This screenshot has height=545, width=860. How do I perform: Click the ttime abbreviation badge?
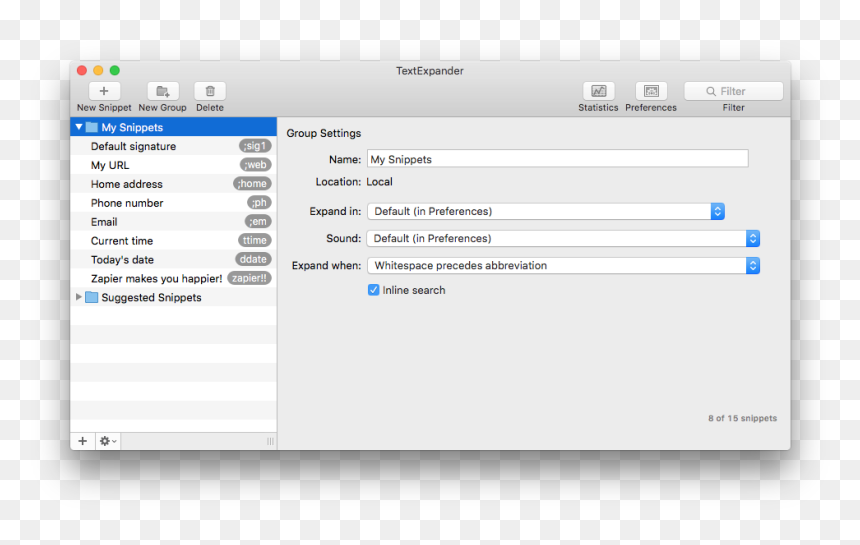[x=254, y=240]
